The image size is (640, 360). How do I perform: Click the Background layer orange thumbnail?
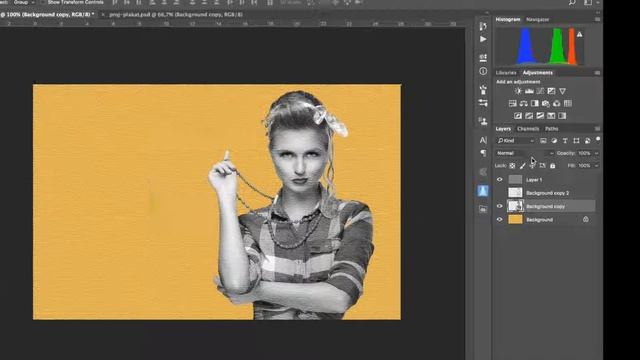(515, 220)
